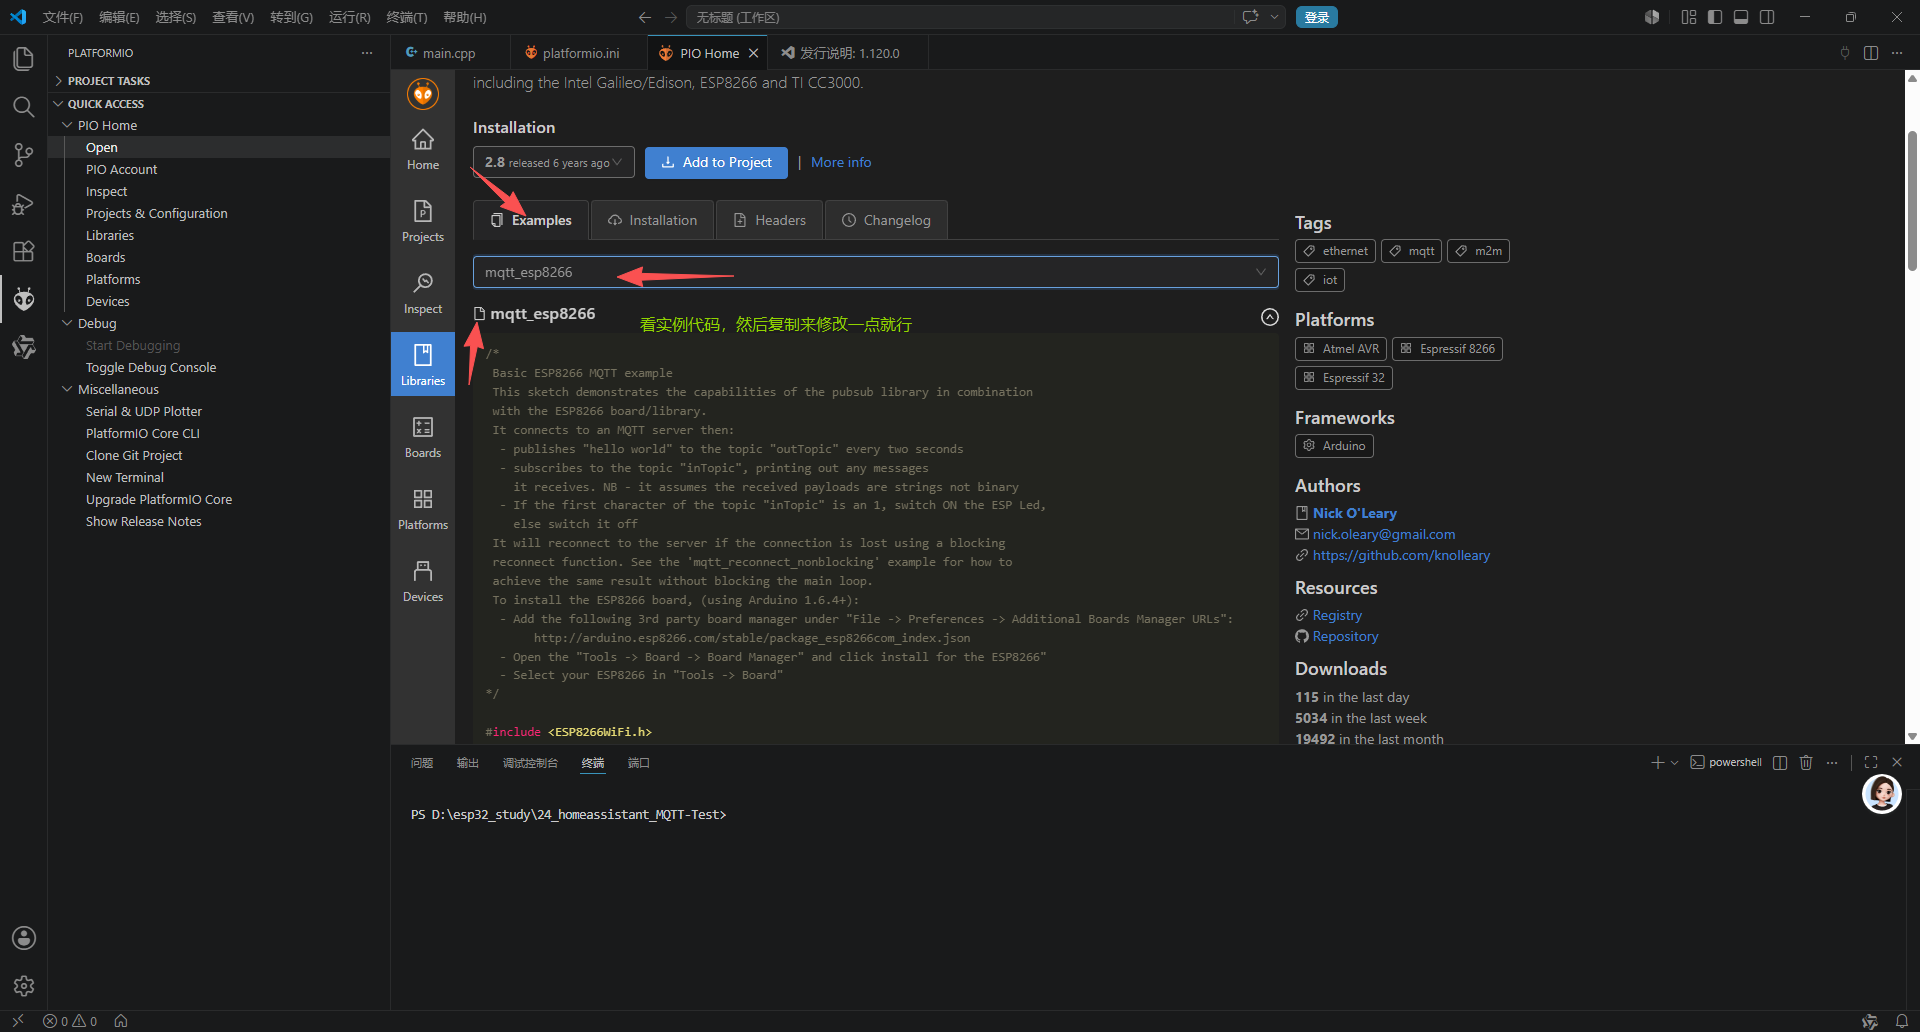
Task: Toggle the bottom panel layout button
Action: tap(1741, 17)
